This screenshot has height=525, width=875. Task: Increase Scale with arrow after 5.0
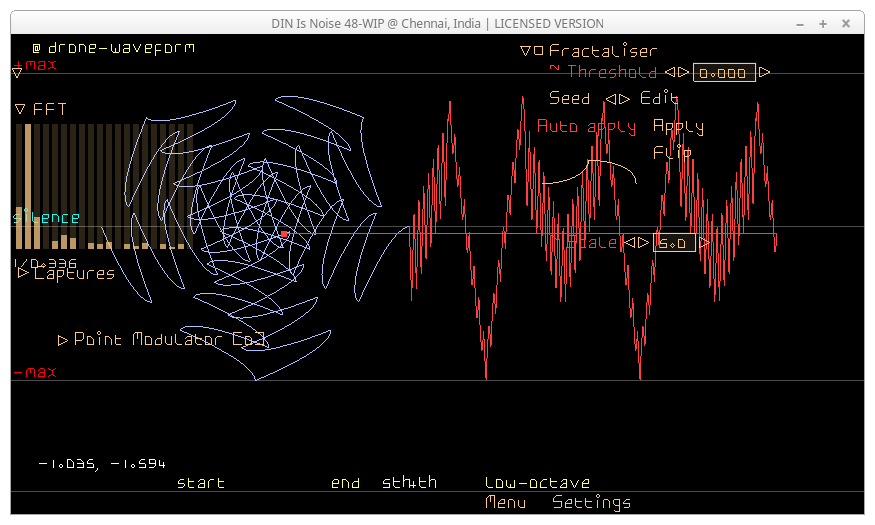pyautogui.click(x=704, y=243)
